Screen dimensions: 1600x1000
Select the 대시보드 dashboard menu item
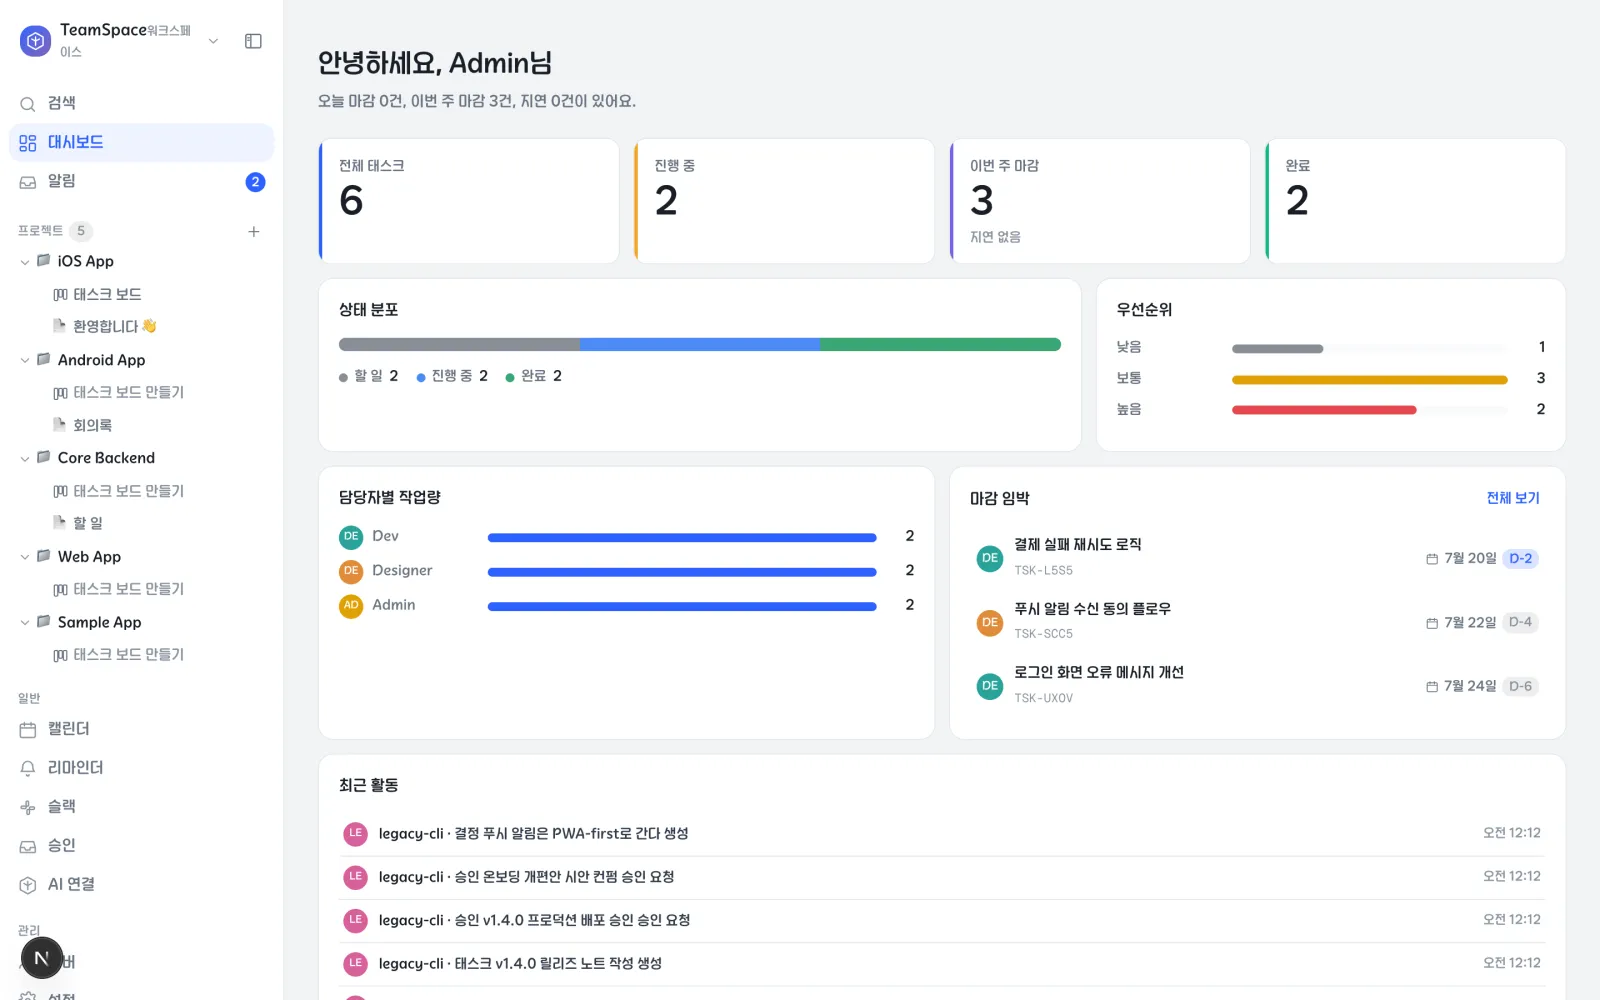pos(141,142)
